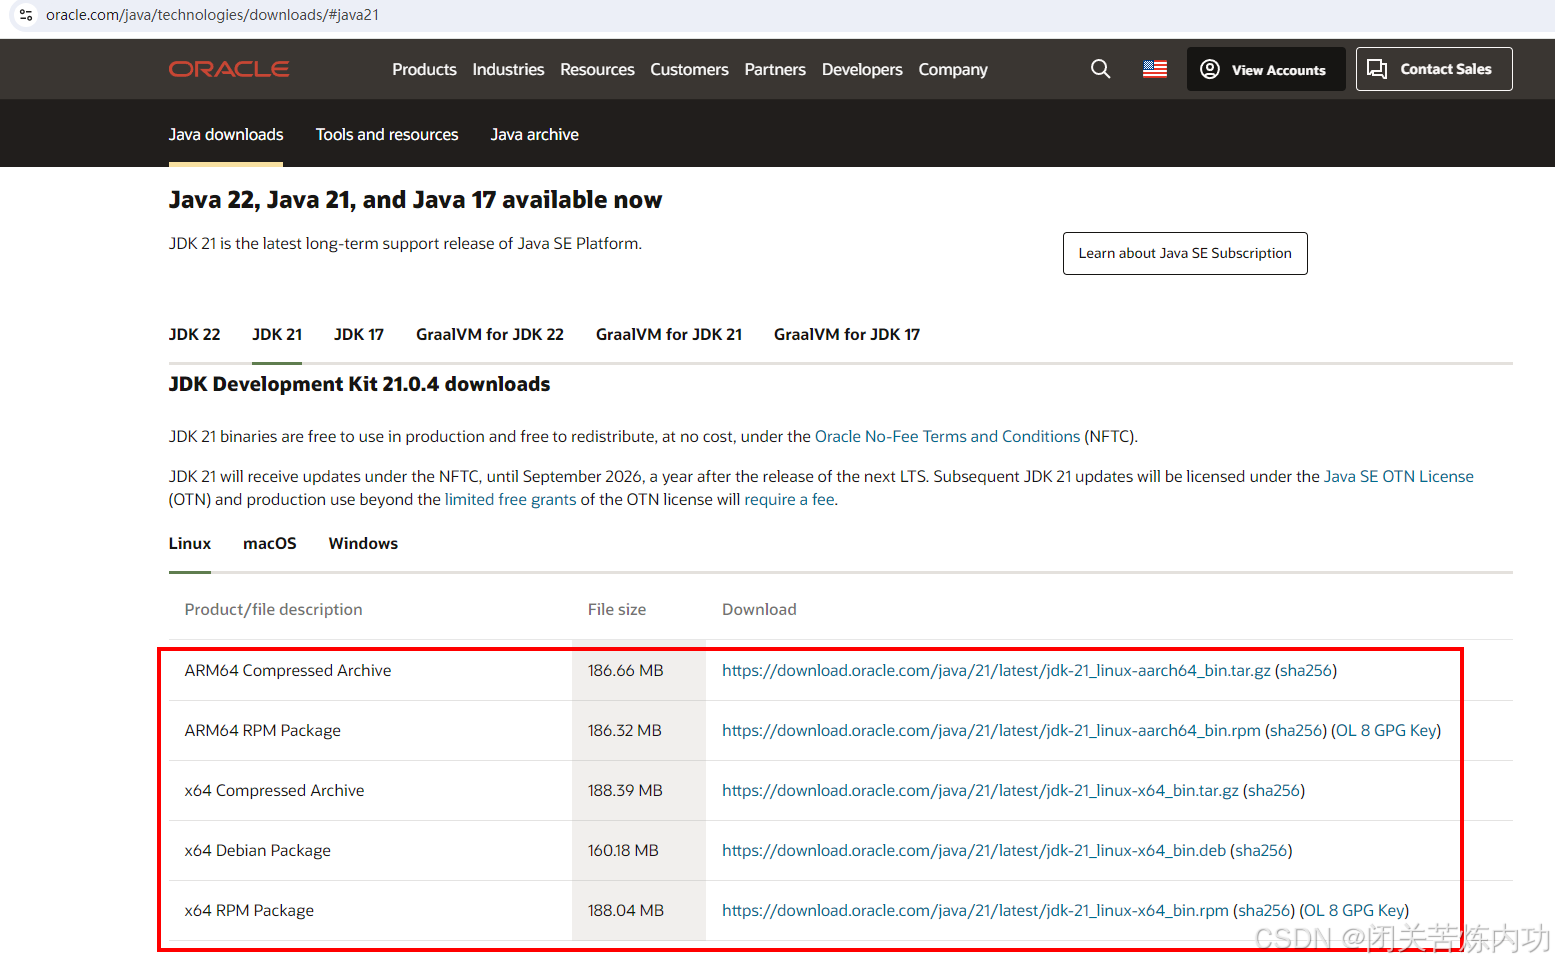Click the 'File size' column header
The image size is (1555, 966).
coord(617,609)
